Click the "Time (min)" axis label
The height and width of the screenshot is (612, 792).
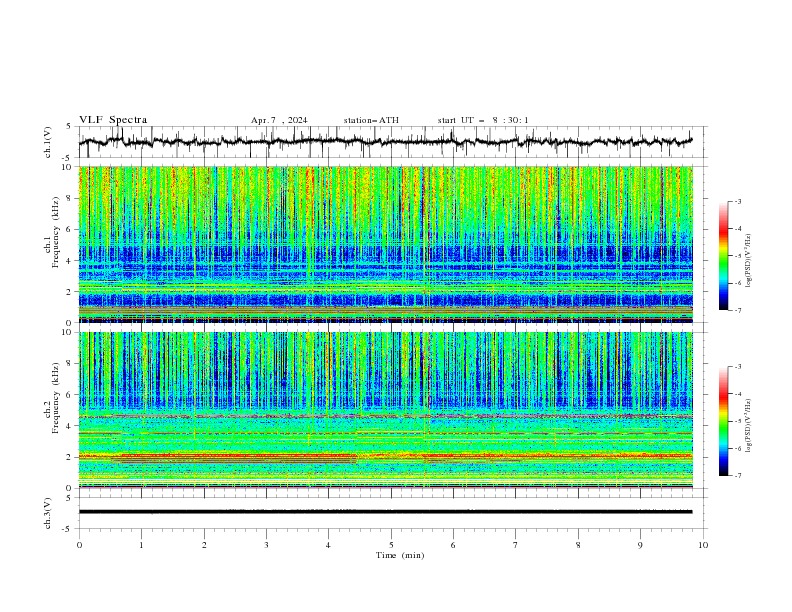click(x=400, y=555)
